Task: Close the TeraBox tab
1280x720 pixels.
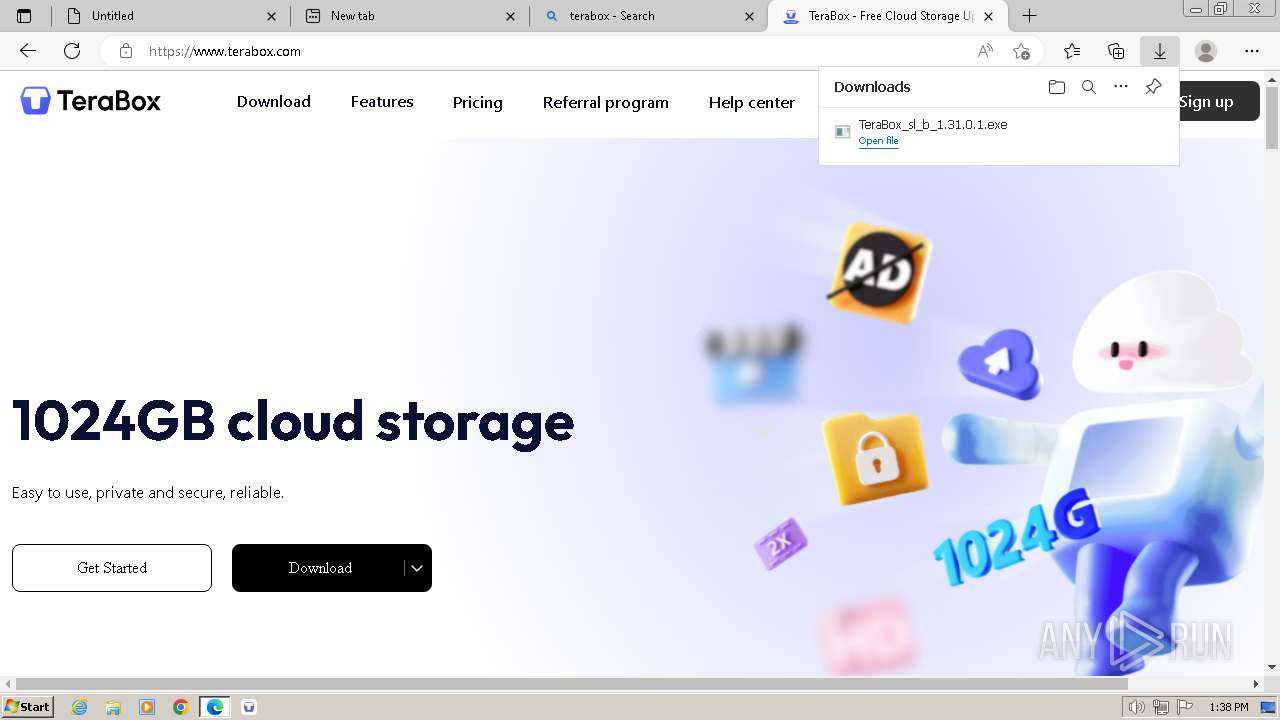Action: tap(989, 16)
